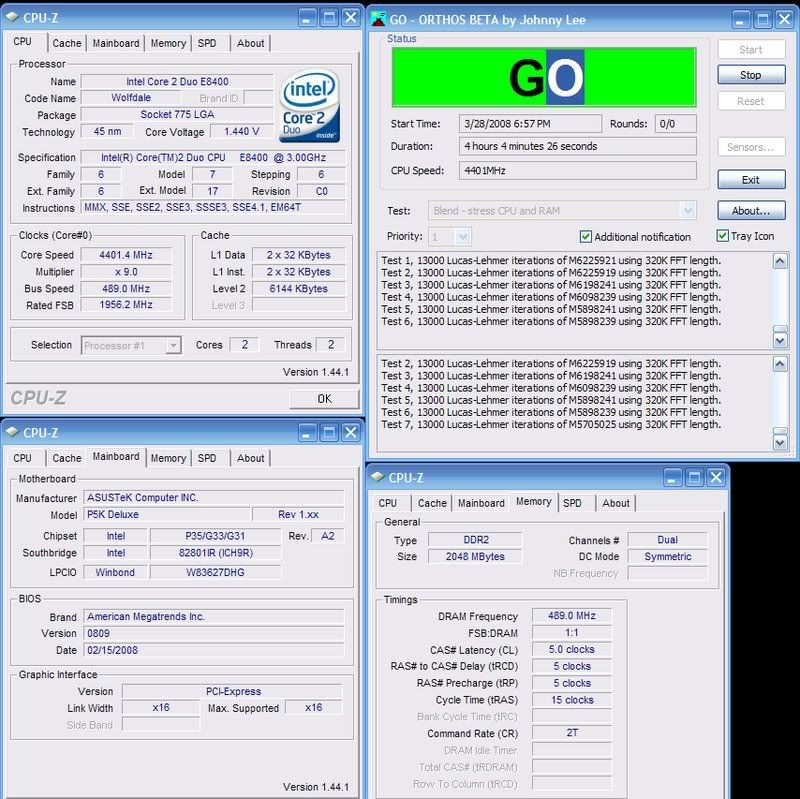Click the Start Time field in ORTHOS
Screen dimensions: 800x799
click(x=530, y=123)
